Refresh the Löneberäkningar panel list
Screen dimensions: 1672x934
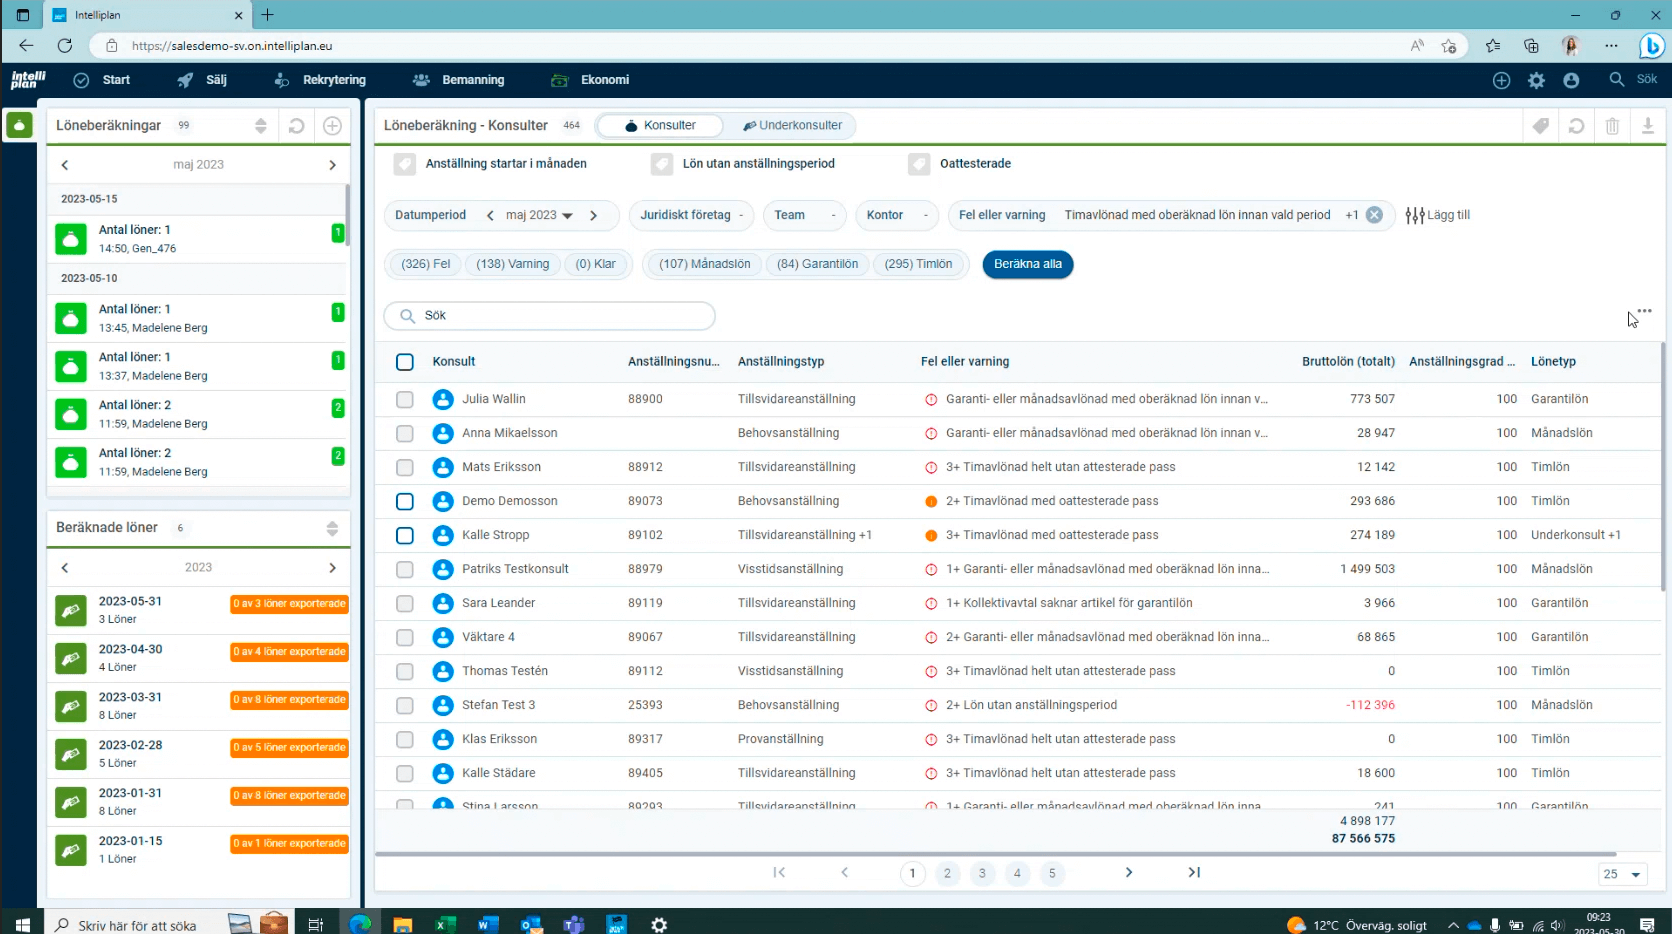297,126
